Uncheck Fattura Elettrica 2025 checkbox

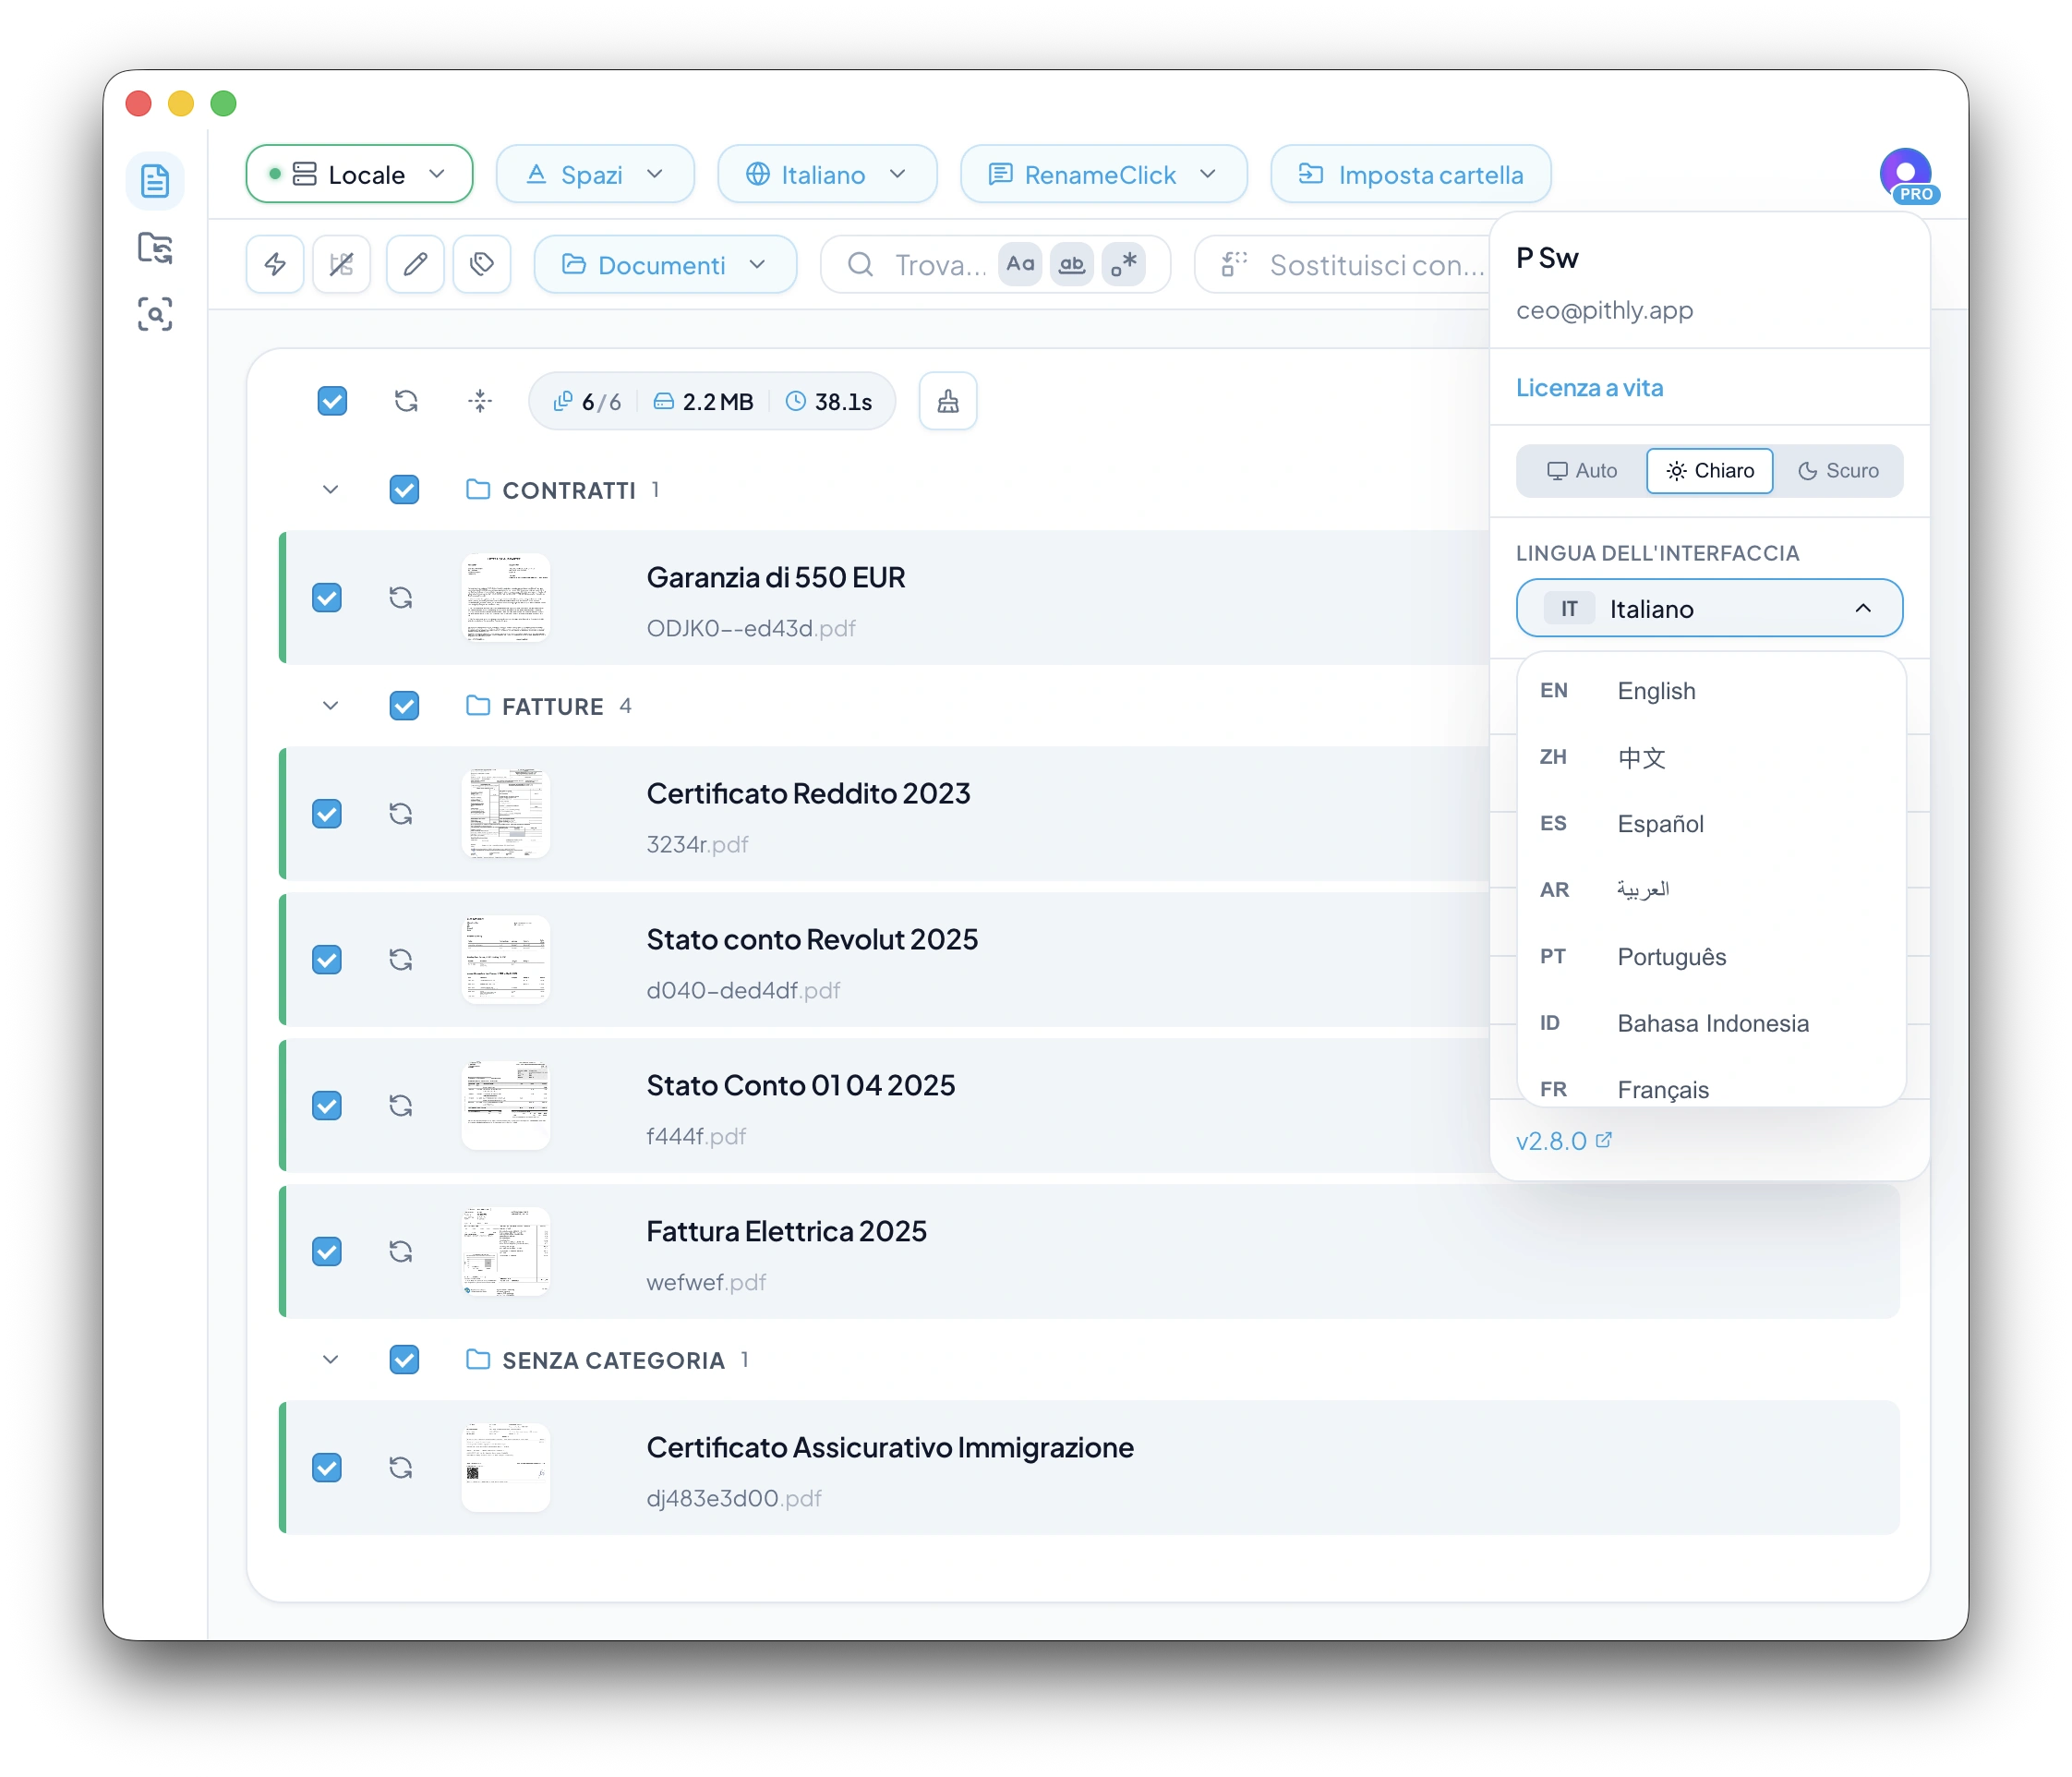327,1252
